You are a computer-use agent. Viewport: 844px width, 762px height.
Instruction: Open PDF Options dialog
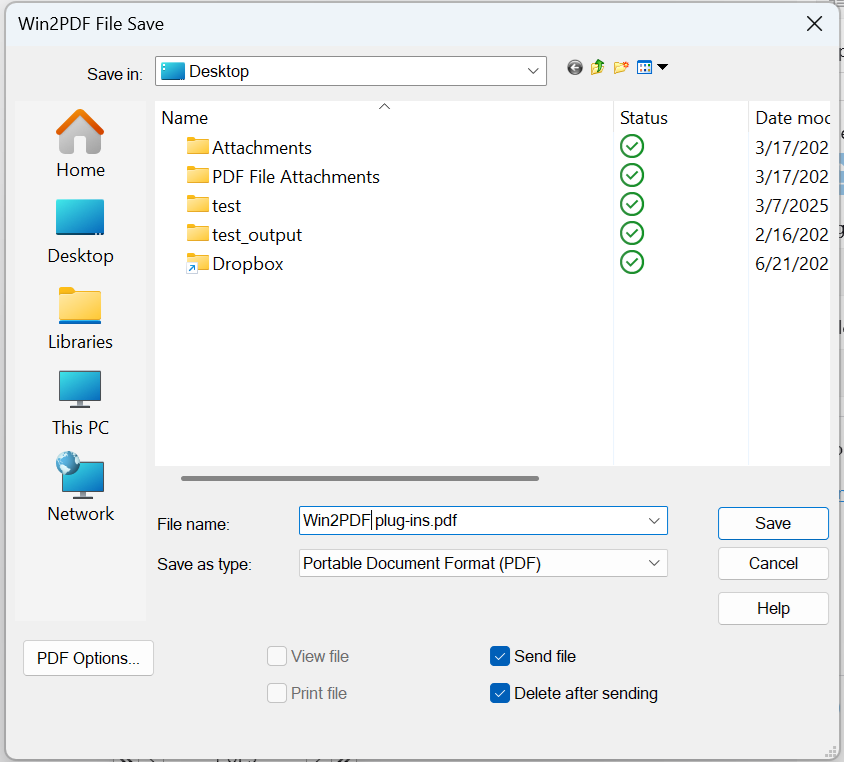[88, 658]
